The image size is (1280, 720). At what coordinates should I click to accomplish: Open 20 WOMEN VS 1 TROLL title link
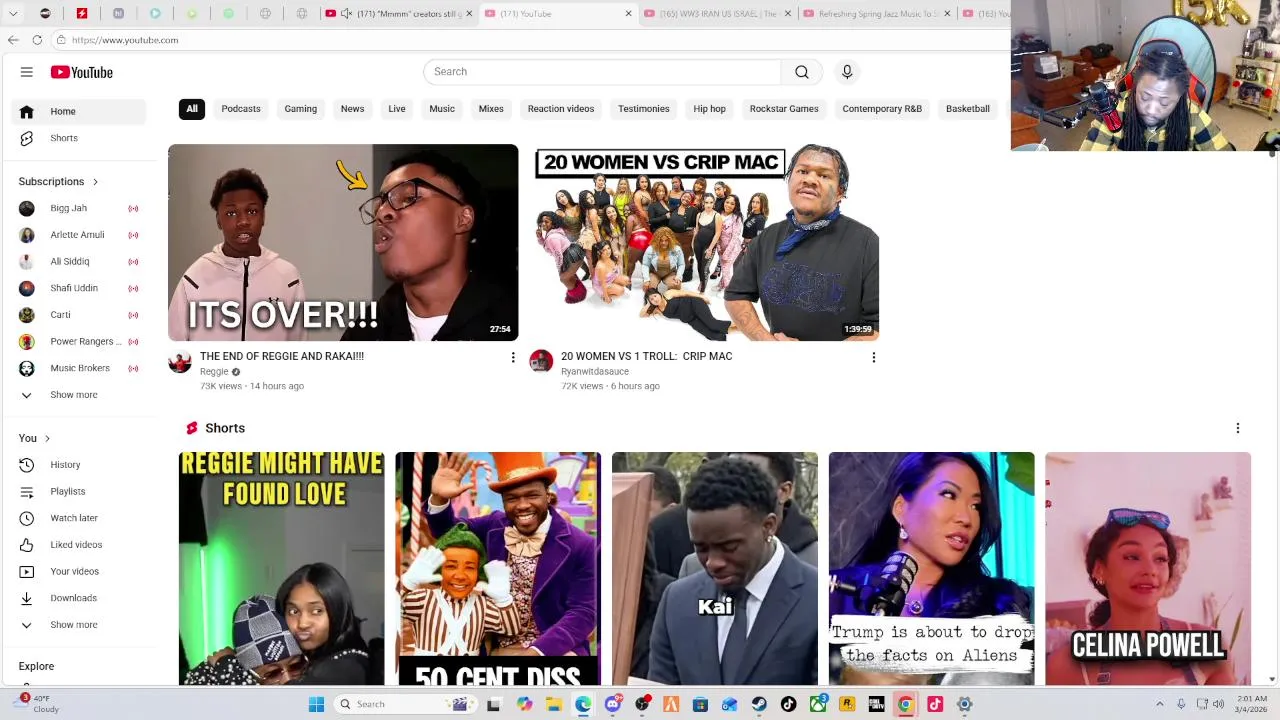646,356
